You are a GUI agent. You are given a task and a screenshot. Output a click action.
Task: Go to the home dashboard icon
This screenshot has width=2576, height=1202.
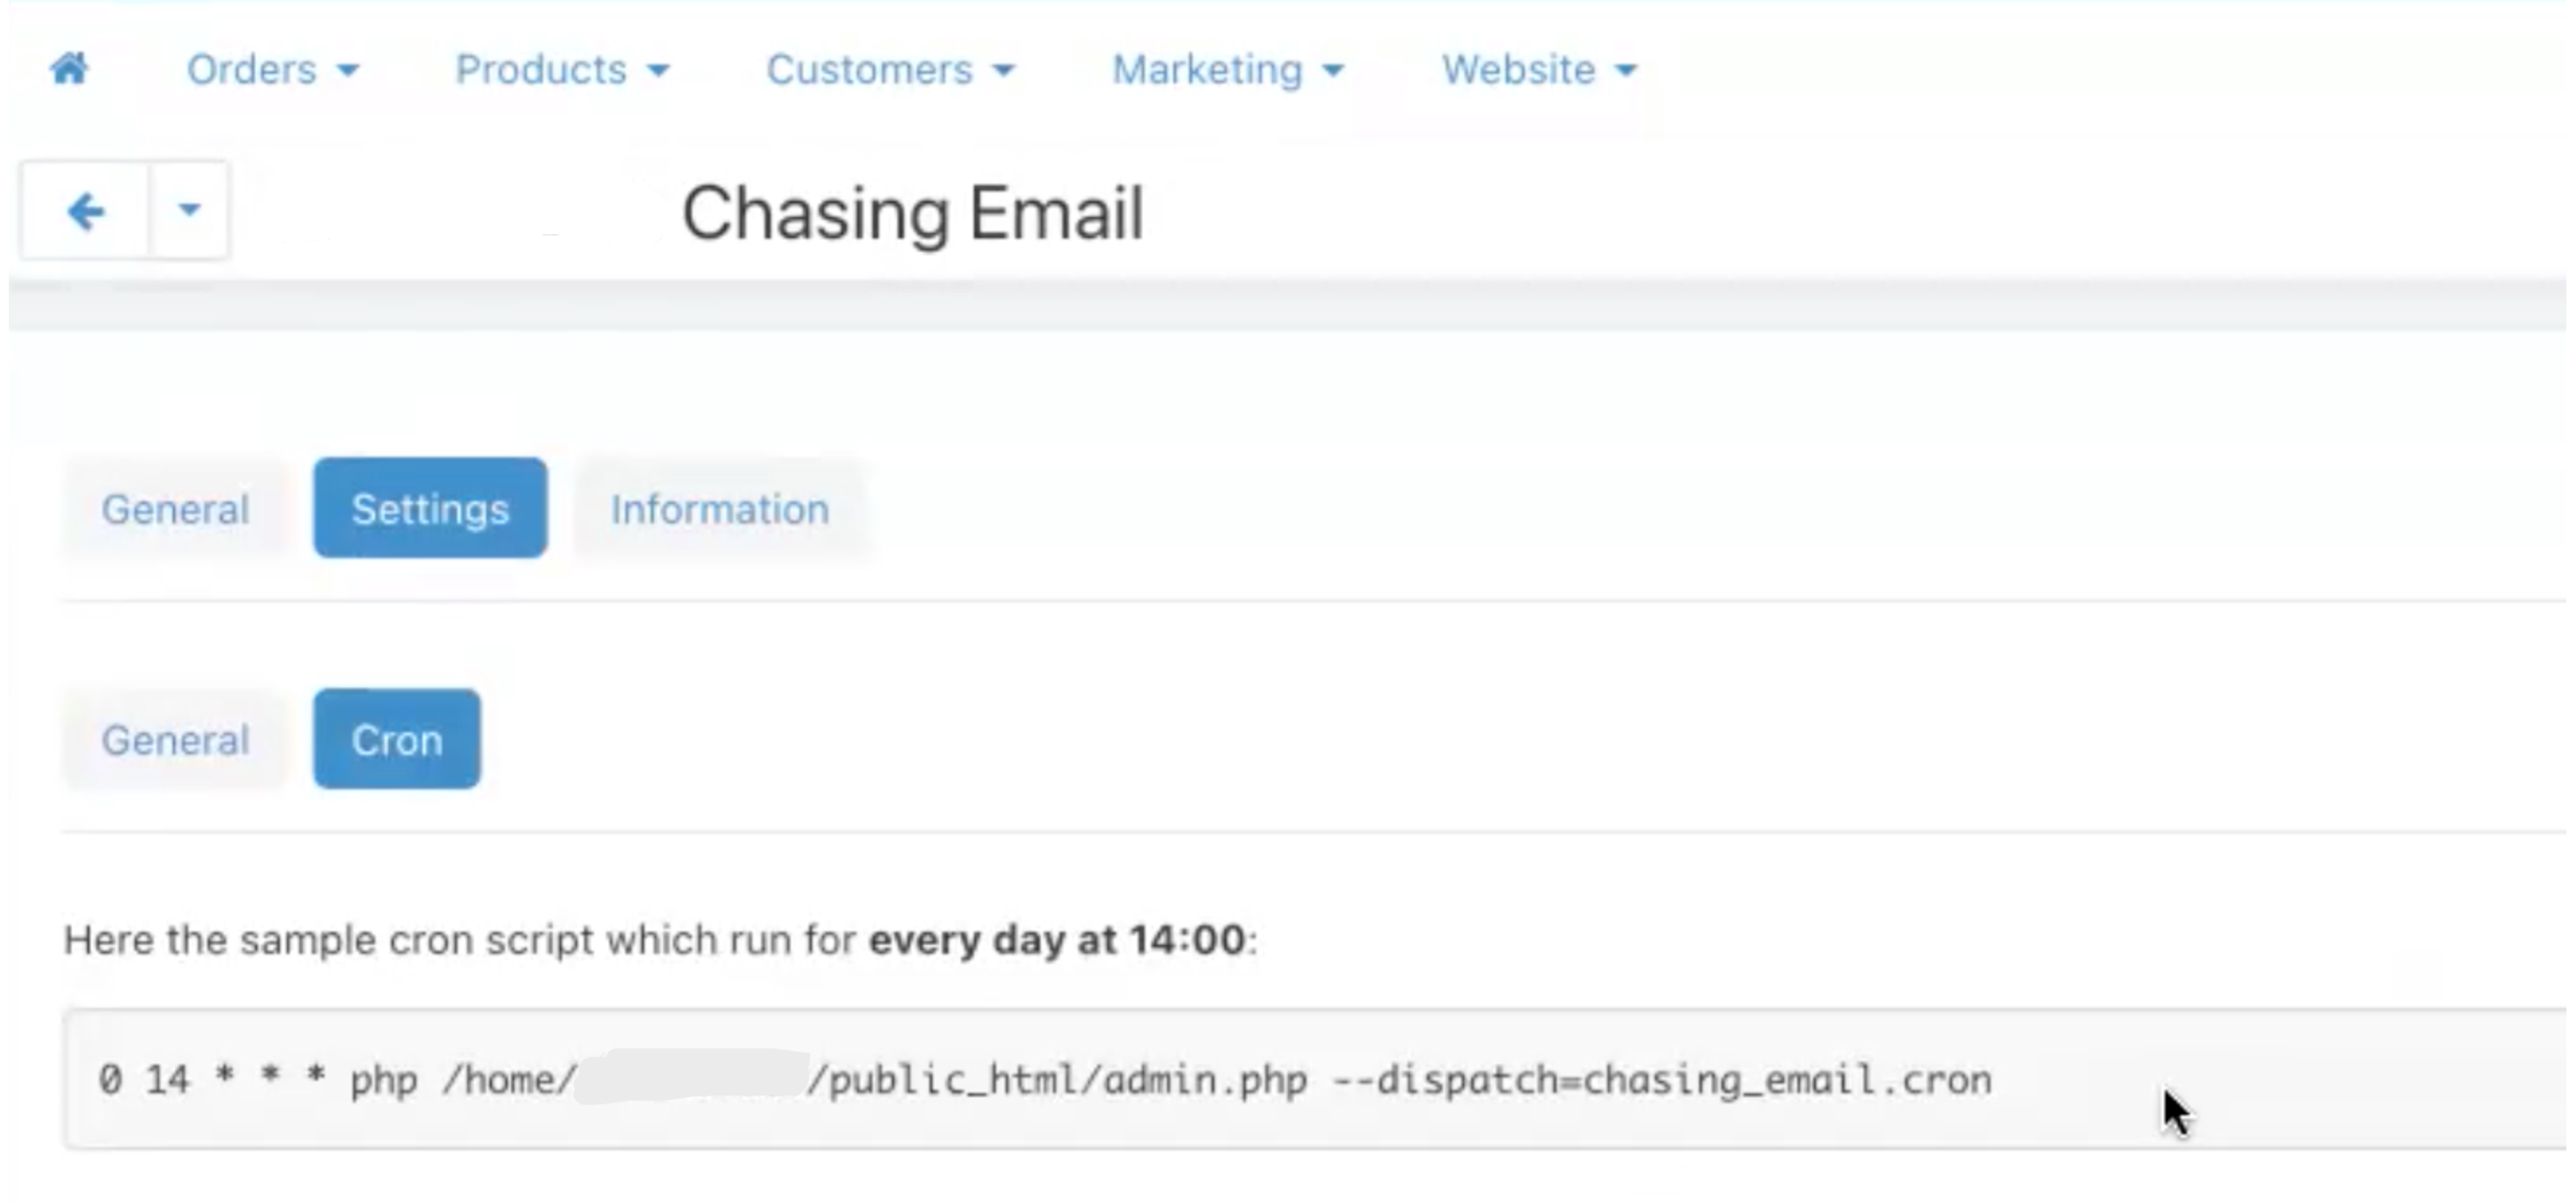[70, 69]
